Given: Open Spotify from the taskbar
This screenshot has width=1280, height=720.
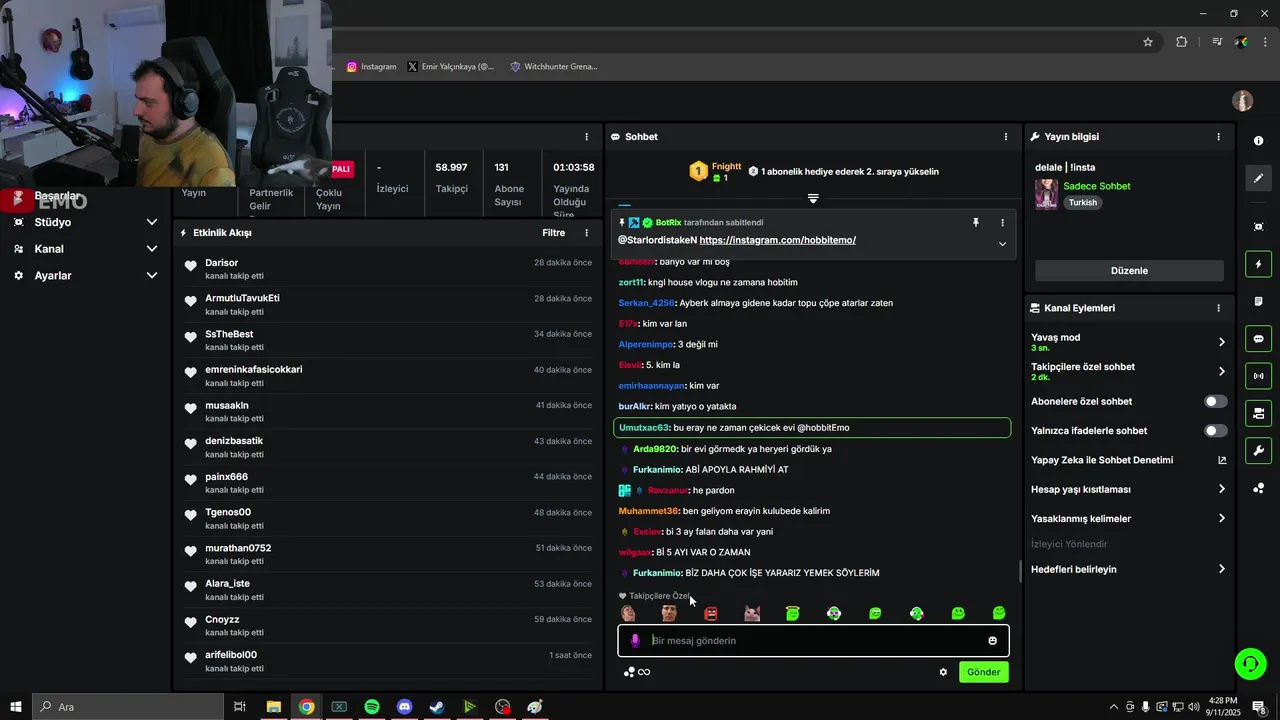Looking at the screenshot, I should coord(372,707).
